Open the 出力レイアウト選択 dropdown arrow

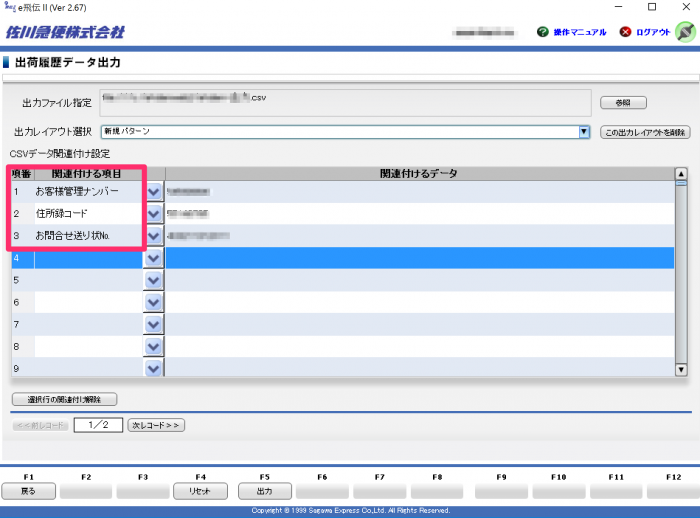pos(584,132)
